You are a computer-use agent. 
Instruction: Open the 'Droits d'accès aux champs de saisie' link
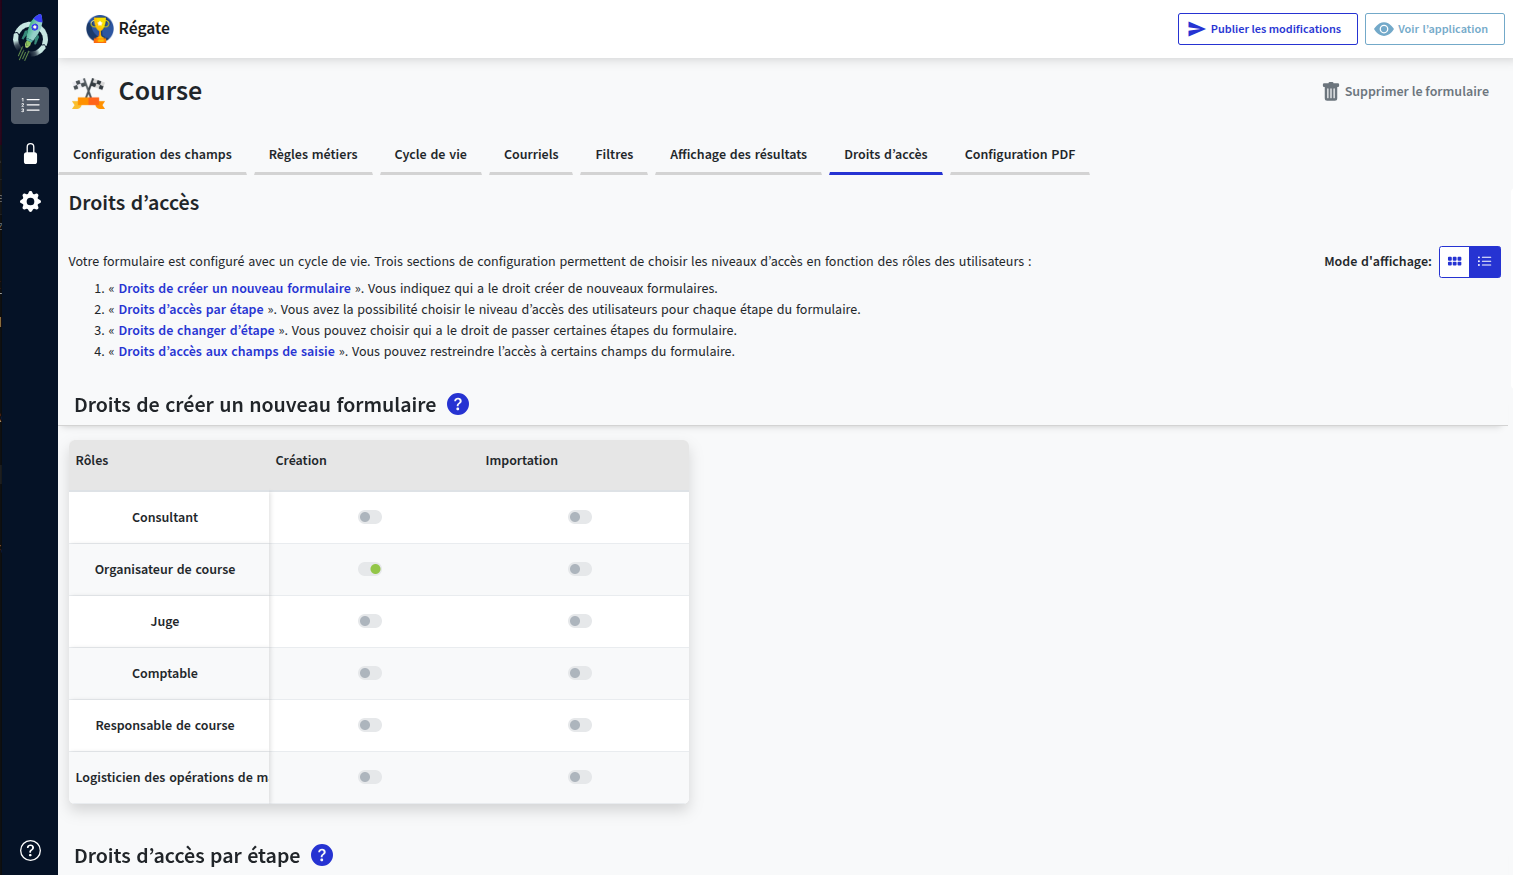(x=227, y=351)
